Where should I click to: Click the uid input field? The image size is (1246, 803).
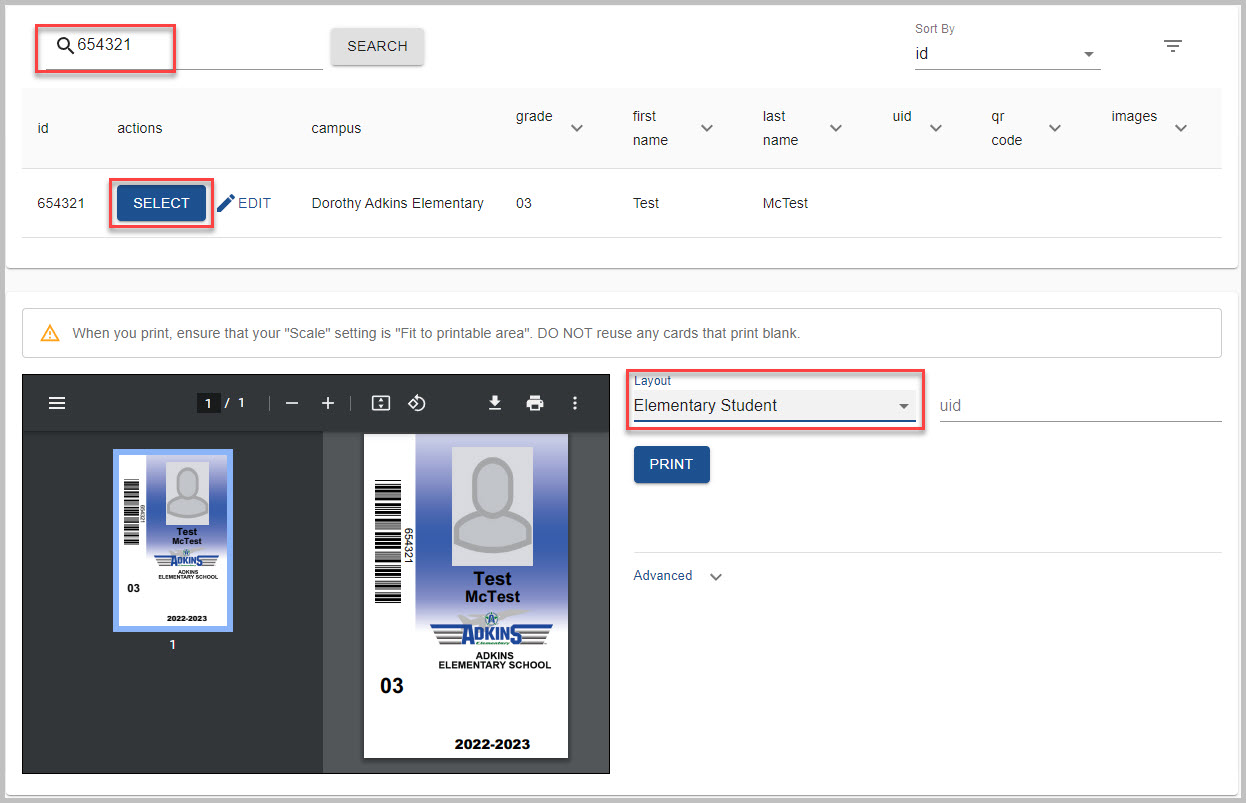tap(1079, 406)
